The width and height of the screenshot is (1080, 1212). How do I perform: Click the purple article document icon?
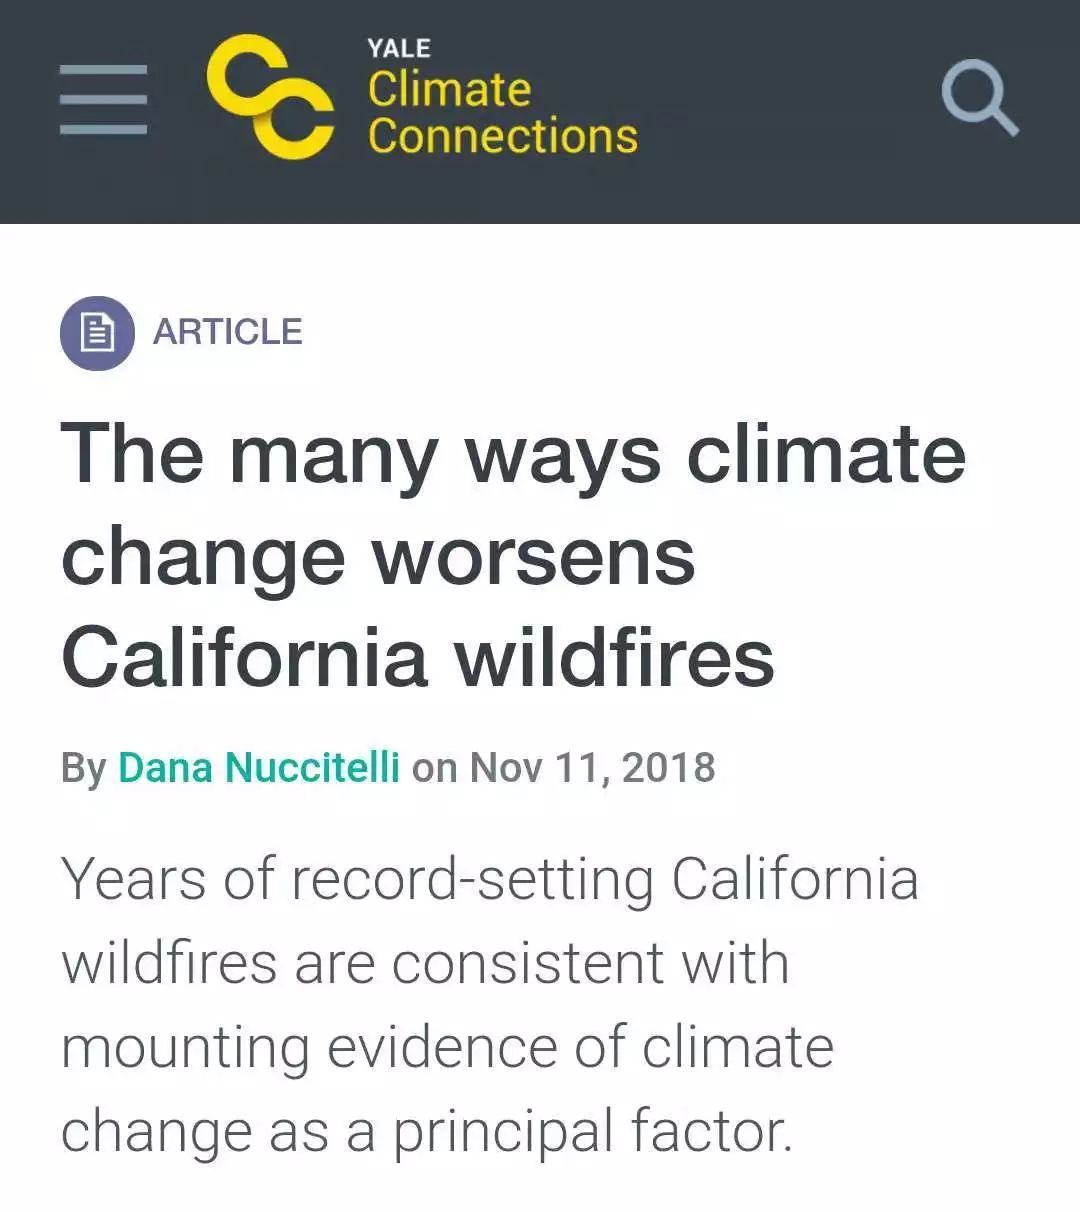coord(97,333)
